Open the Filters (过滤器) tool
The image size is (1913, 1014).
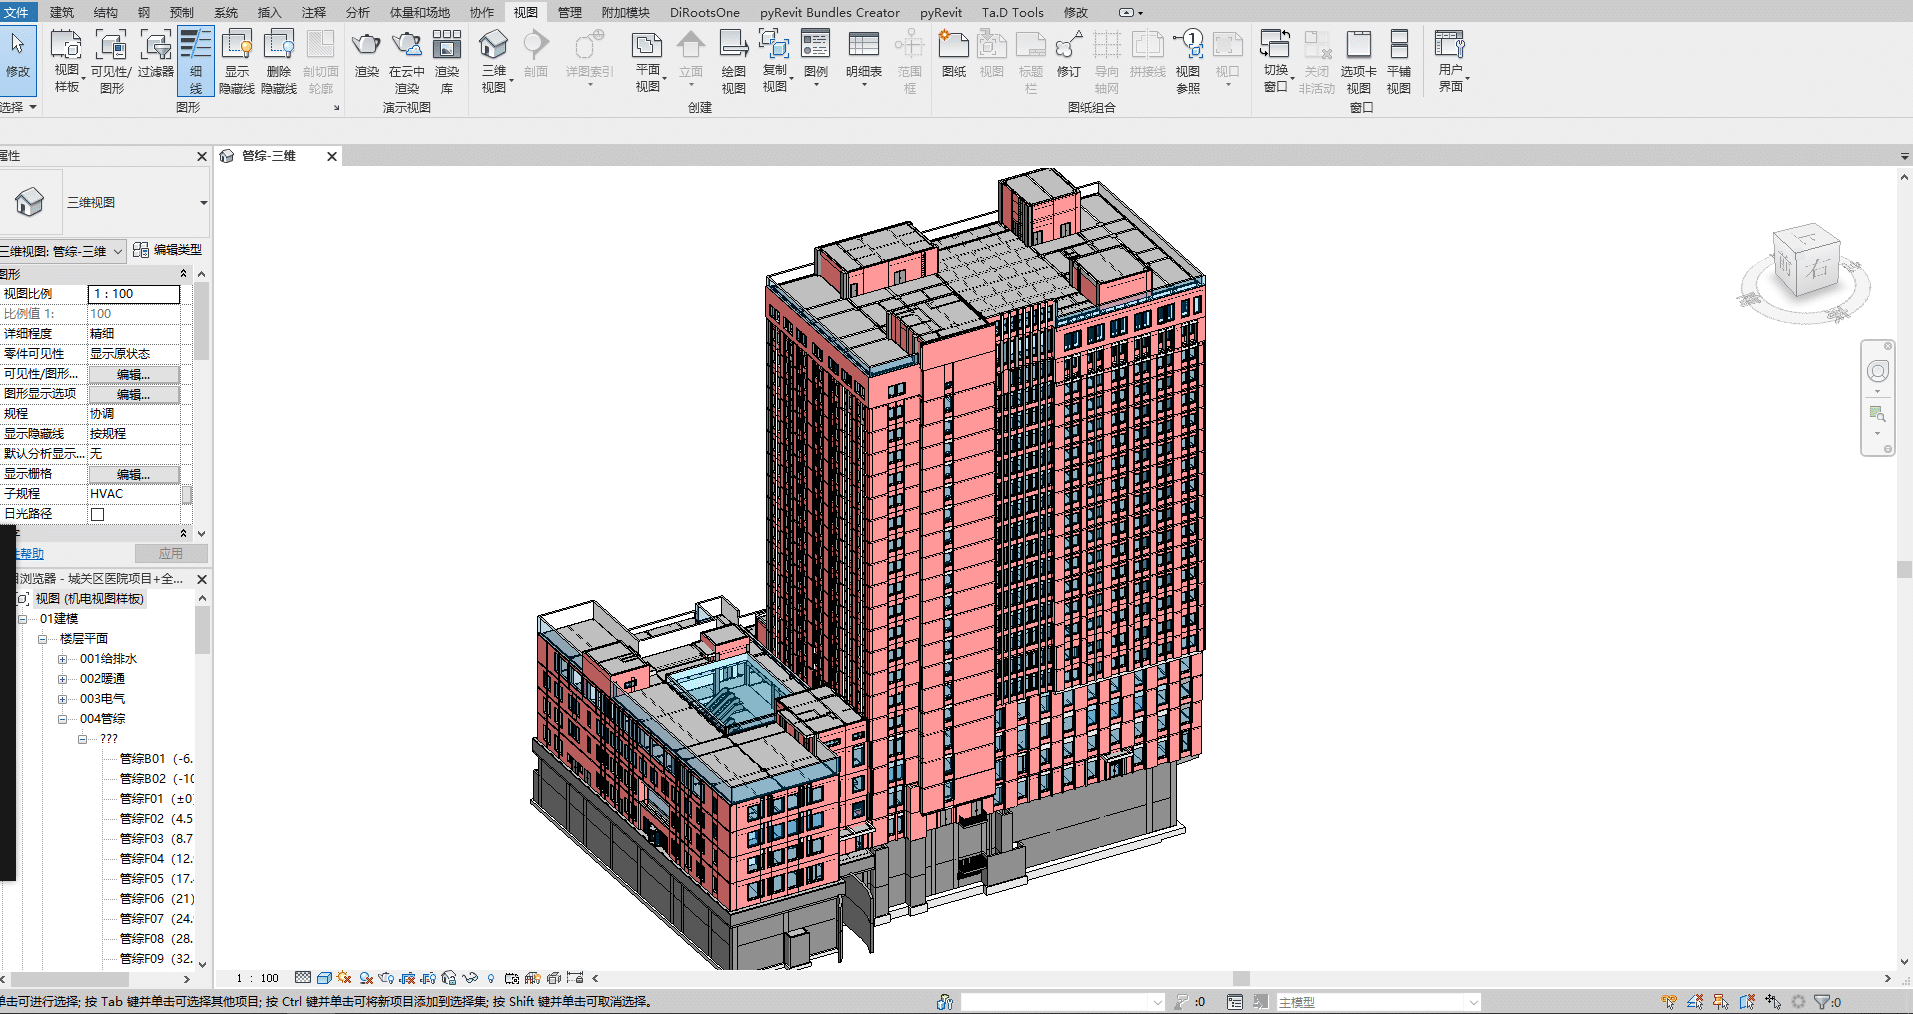[x=155, y=55]
